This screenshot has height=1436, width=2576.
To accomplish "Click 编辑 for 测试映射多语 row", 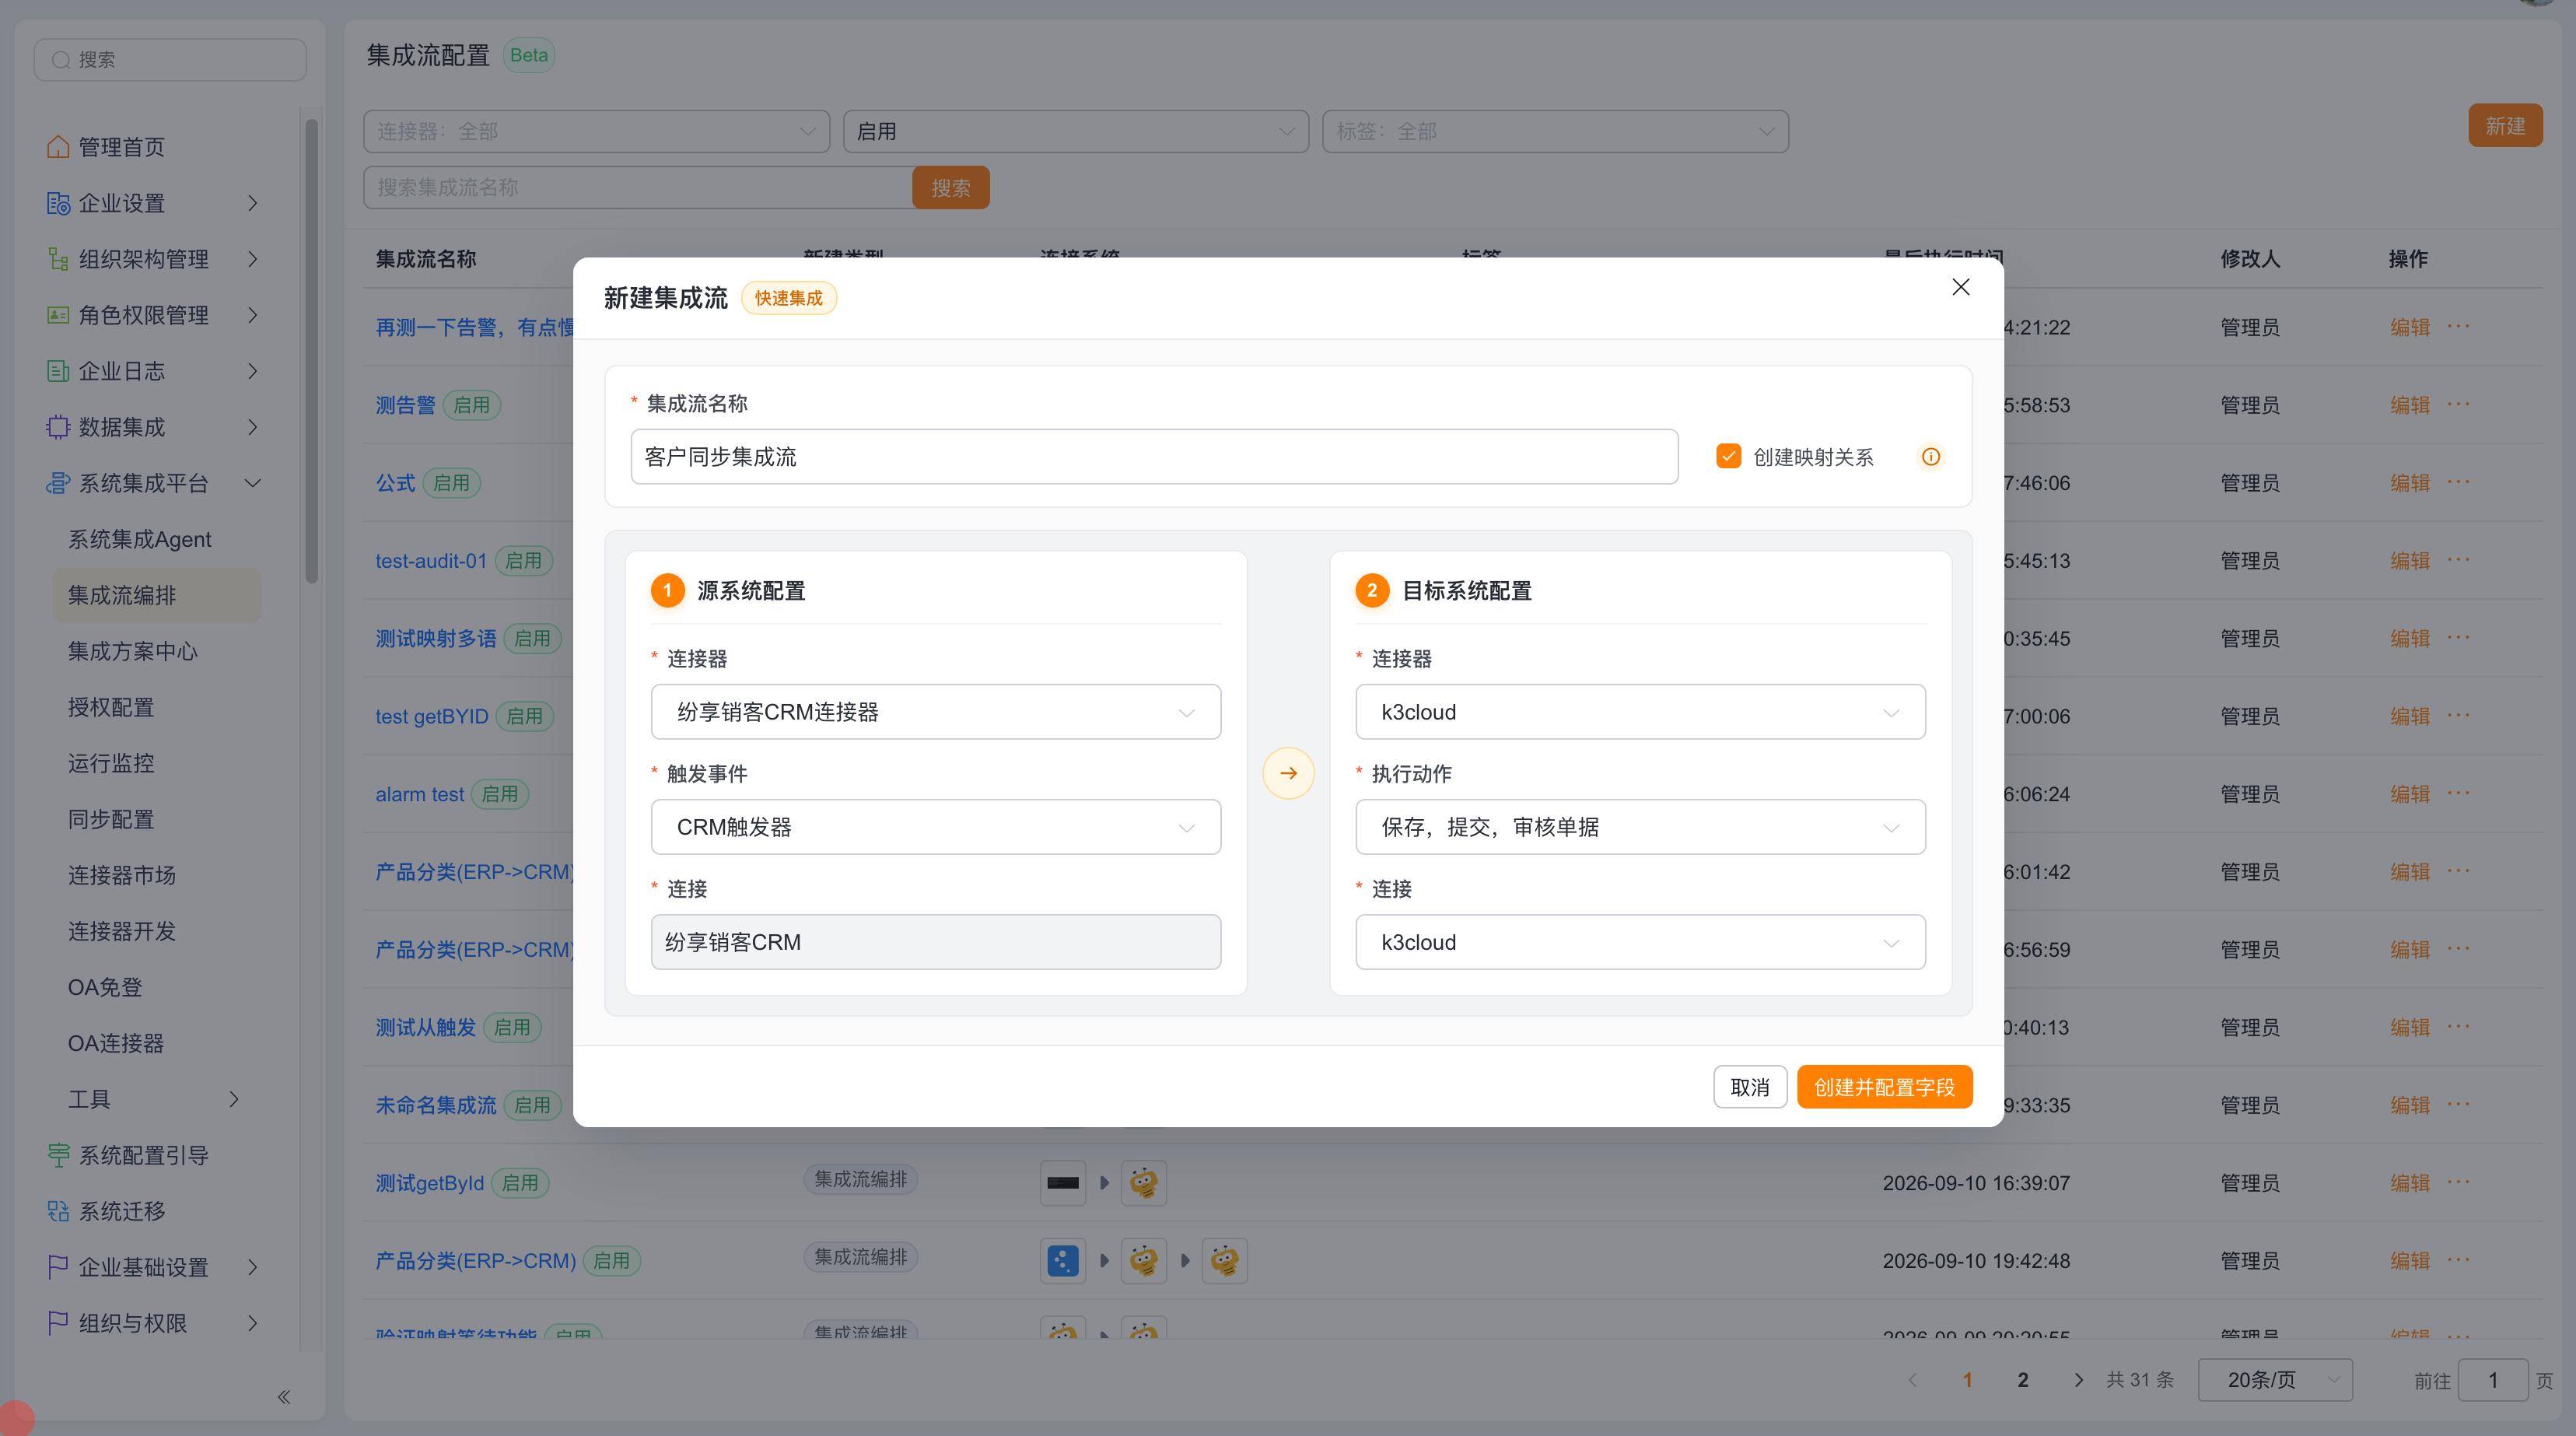I will pos(2409,638).
